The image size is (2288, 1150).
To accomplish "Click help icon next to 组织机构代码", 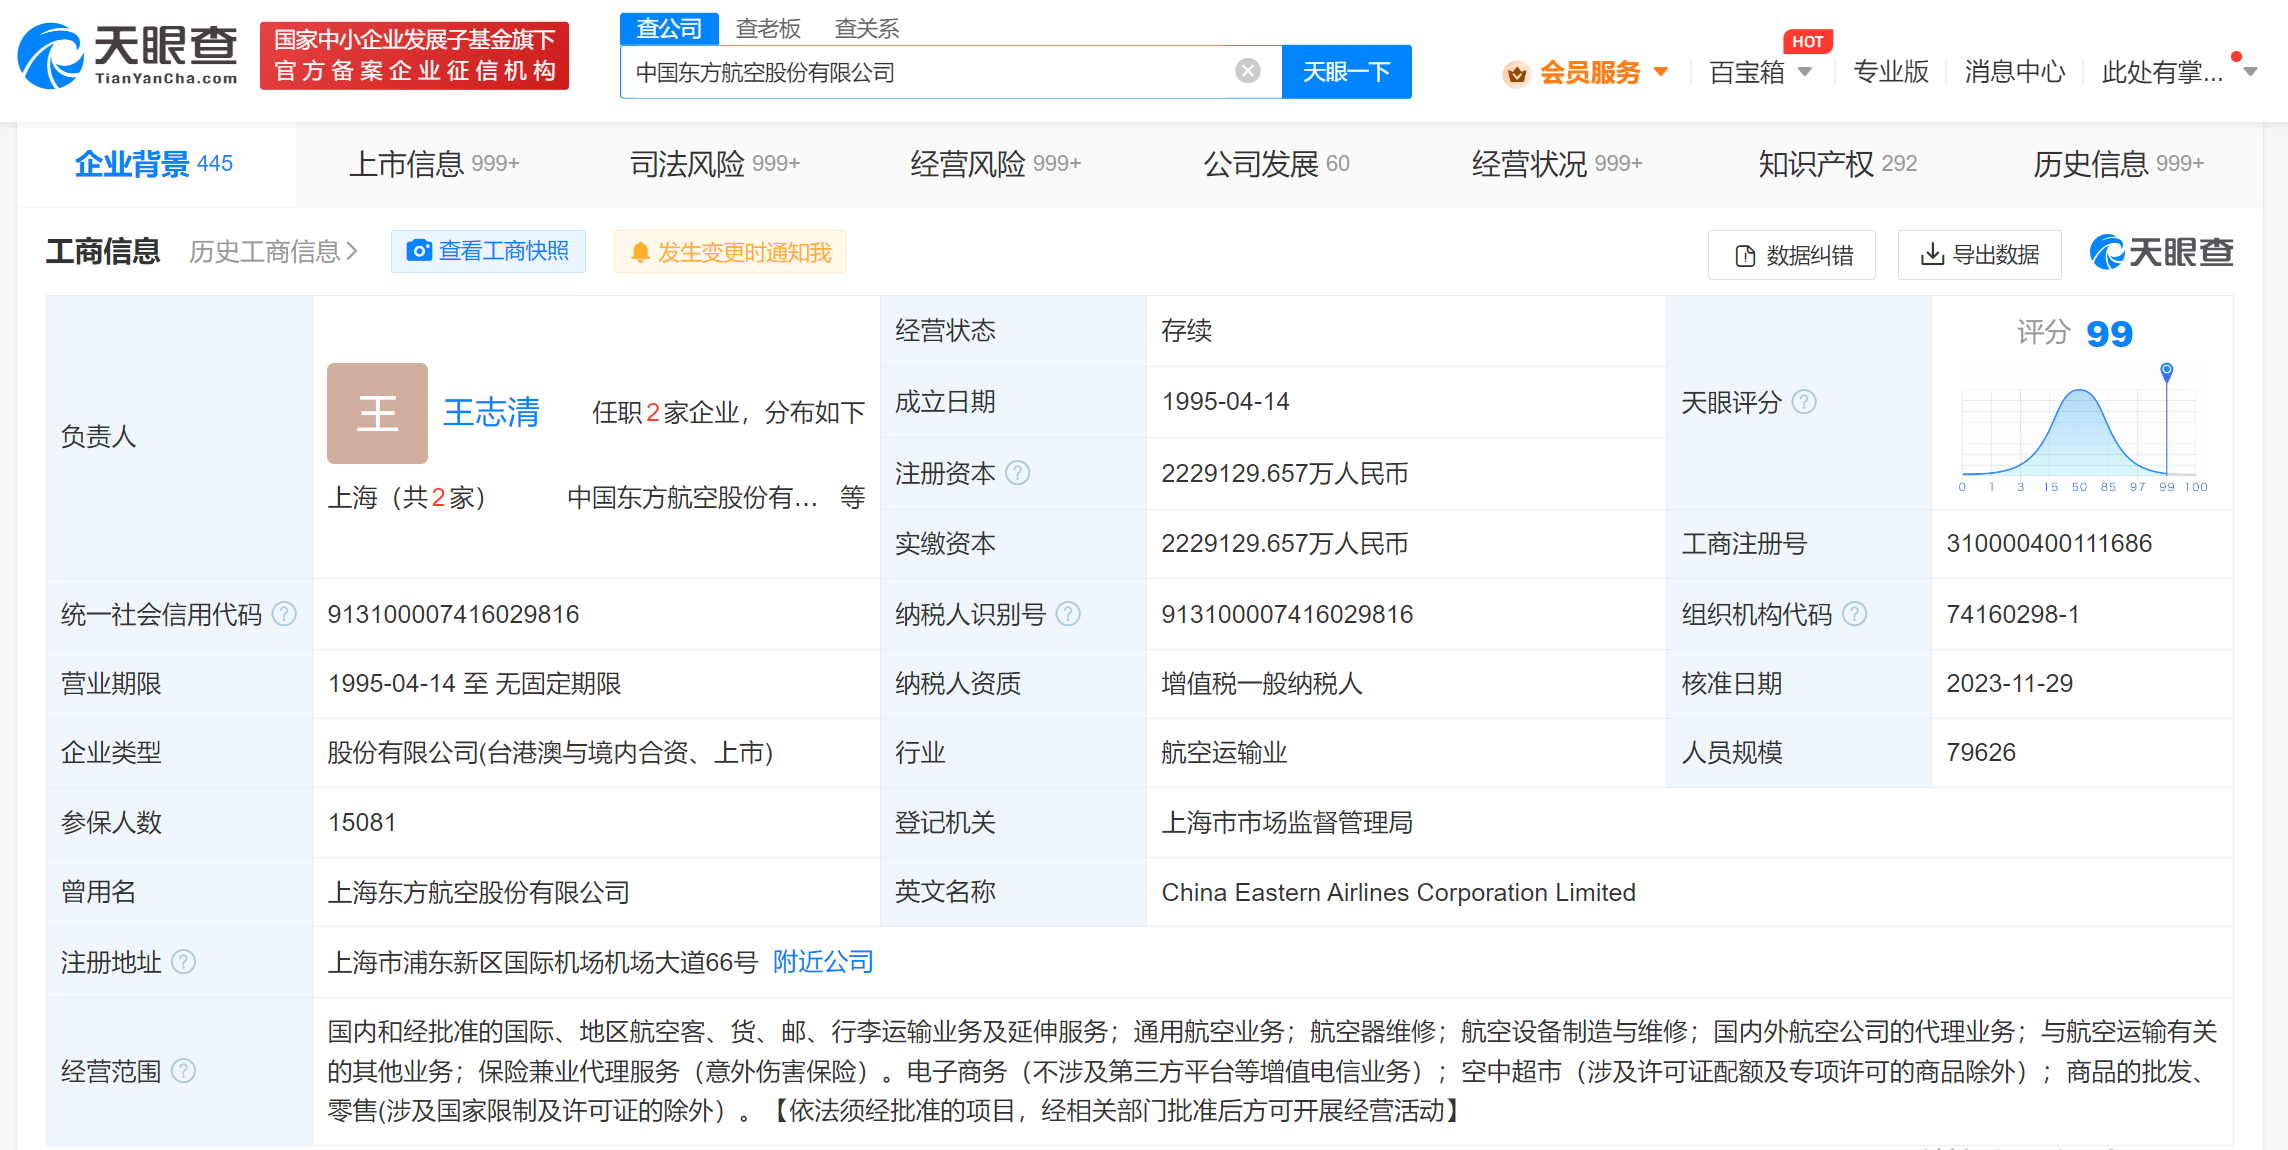I will (1854, 614).
